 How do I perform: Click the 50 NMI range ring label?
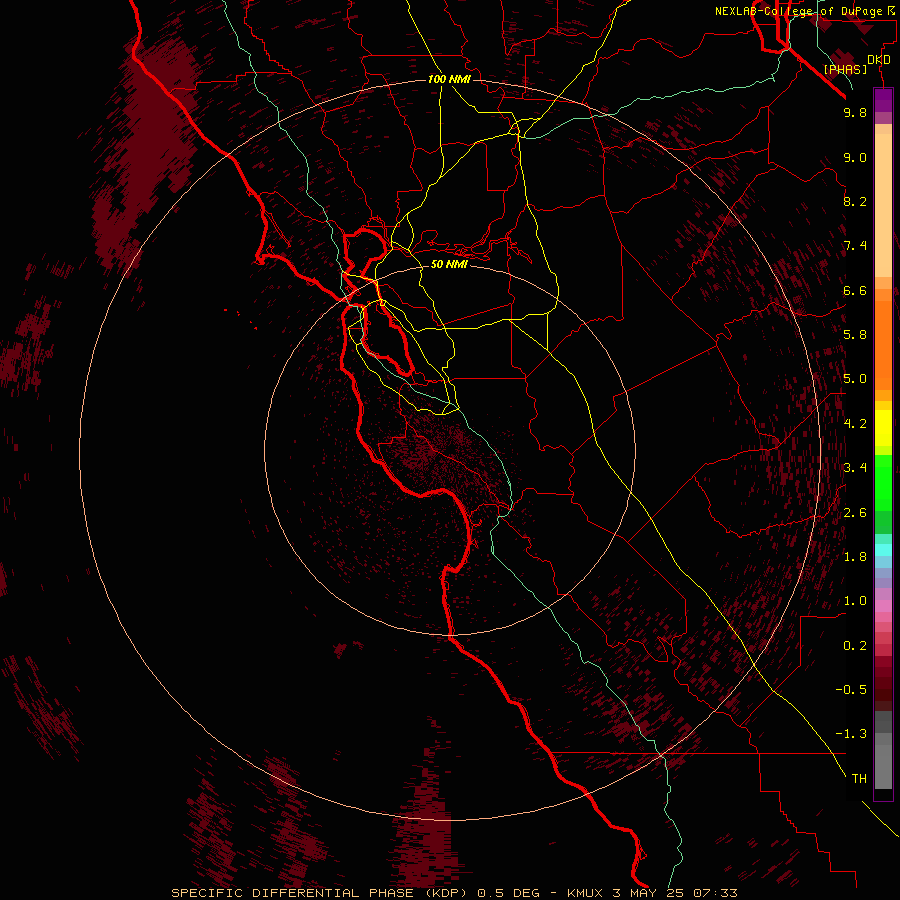pos(449,264)
